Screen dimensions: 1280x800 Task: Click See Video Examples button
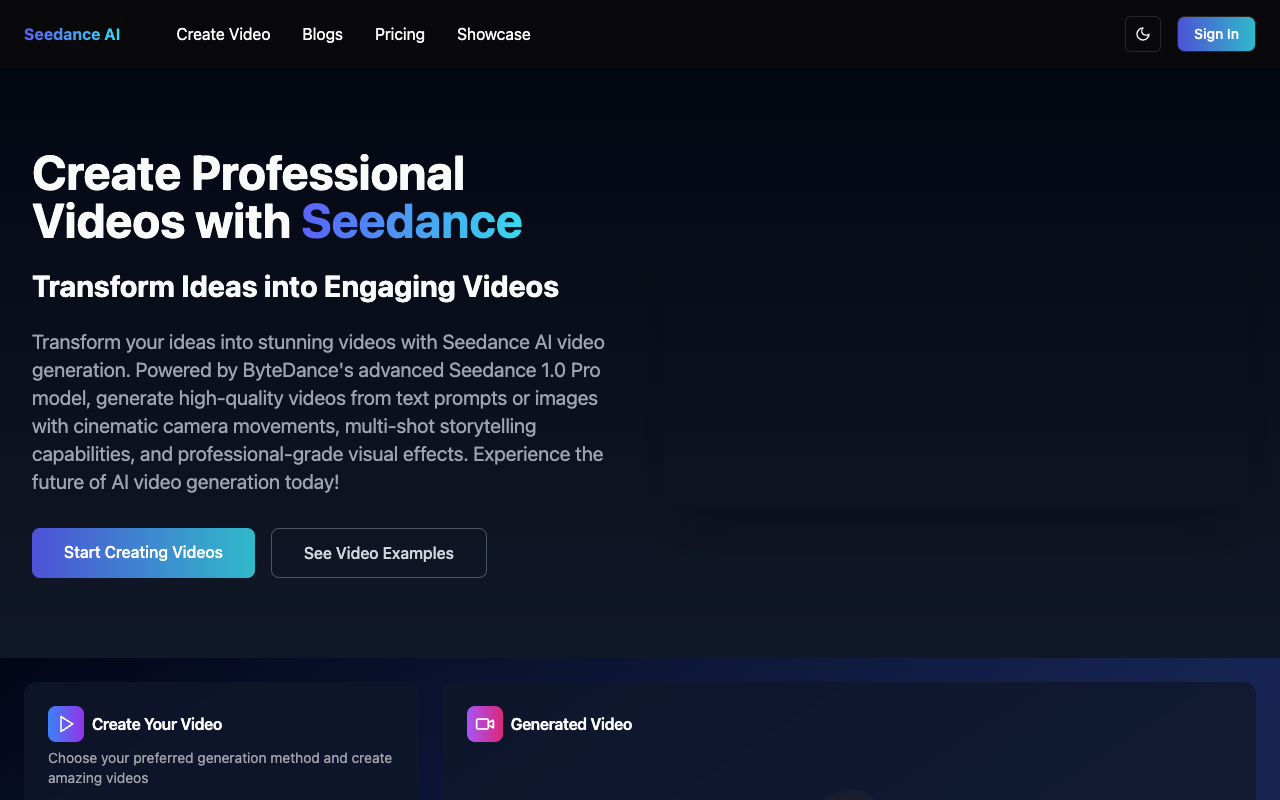click(x=379, y=553)
